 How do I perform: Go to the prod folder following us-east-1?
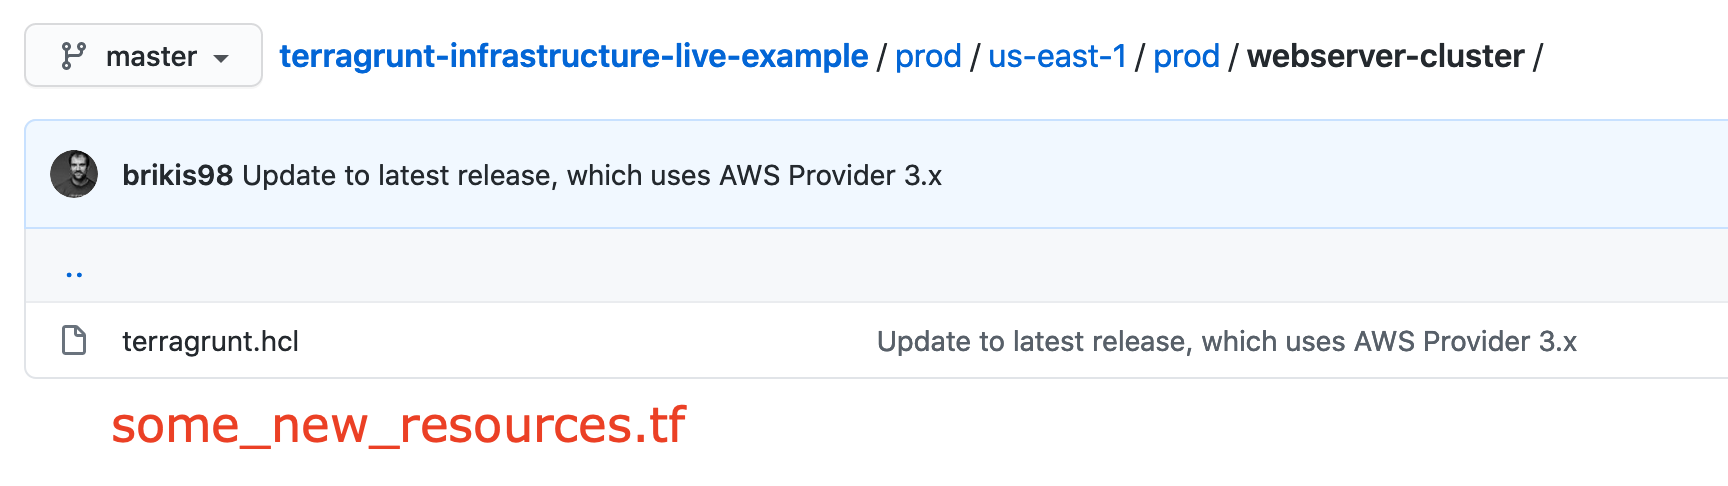click(1186, 56)
